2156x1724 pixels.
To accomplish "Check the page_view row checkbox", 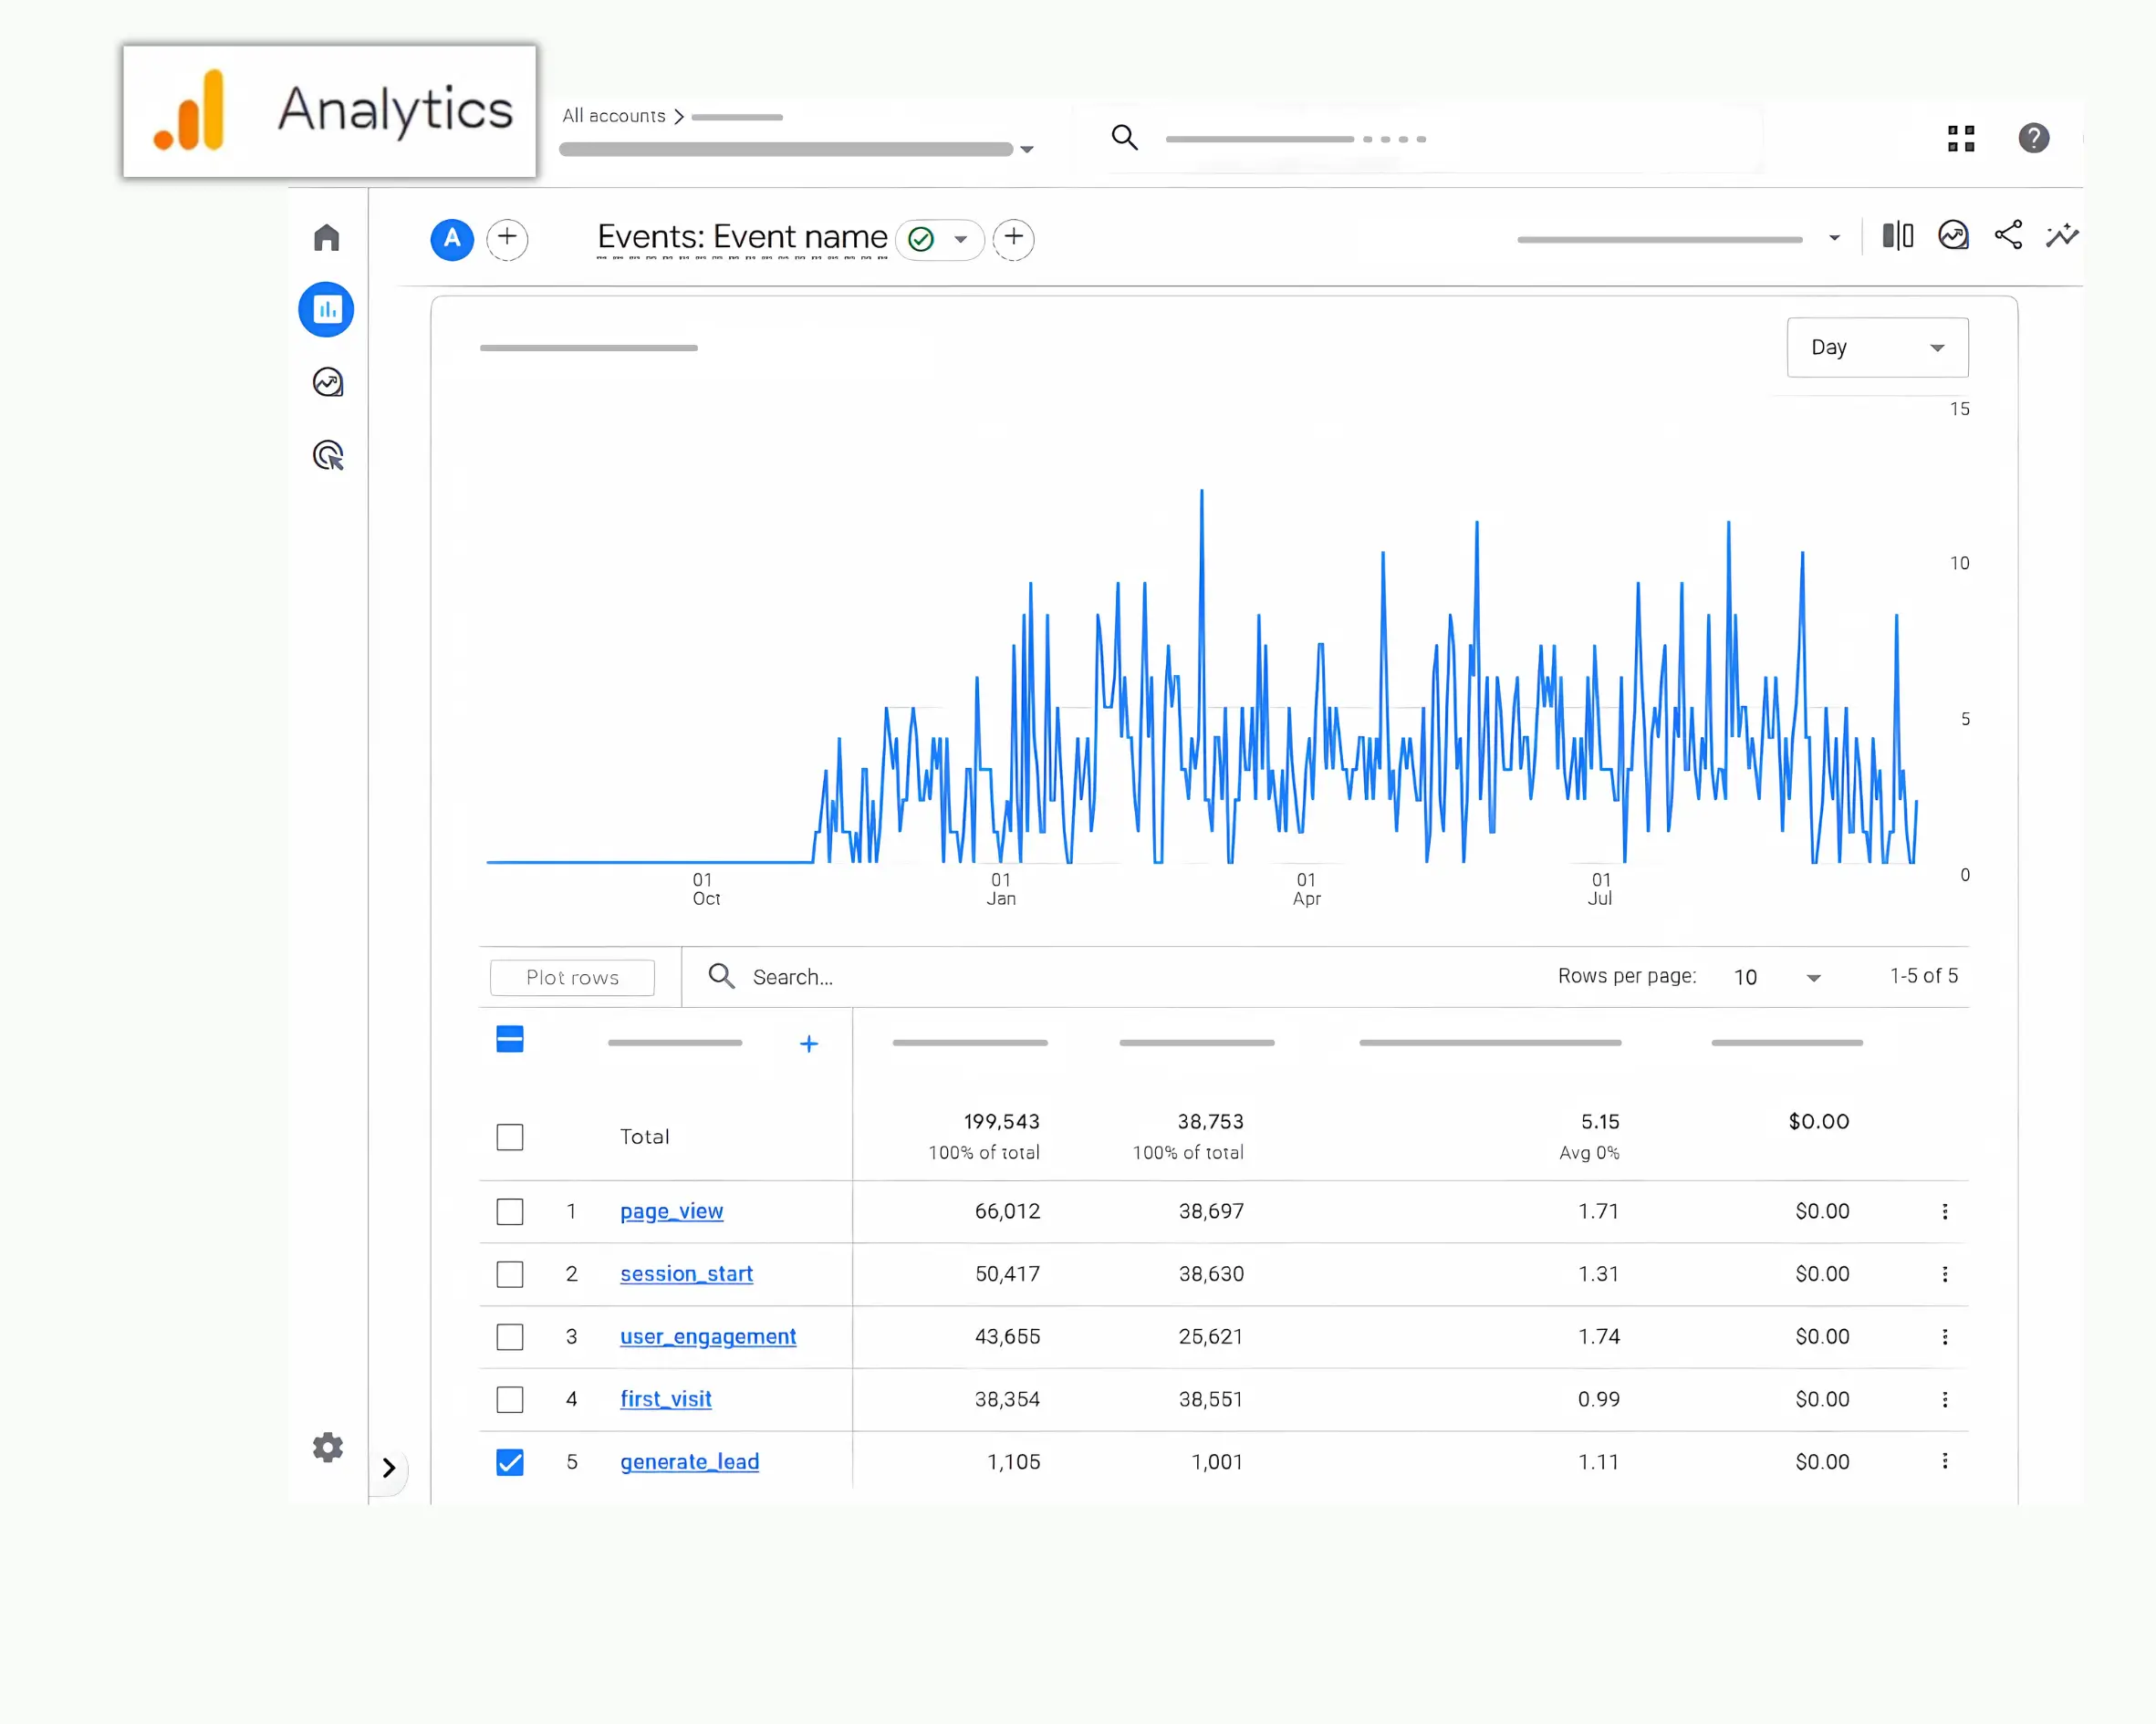I will coord(510,1212).
